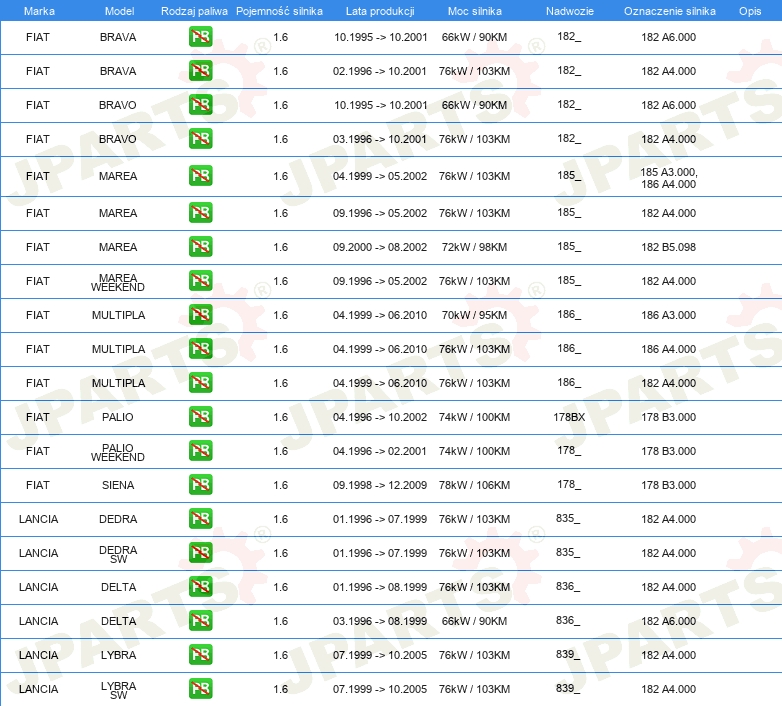Click the fuel icon in BRAVO 03.1996 row
Image resolution: width=782 pixels, height=706 pixels.
point(200,139)
